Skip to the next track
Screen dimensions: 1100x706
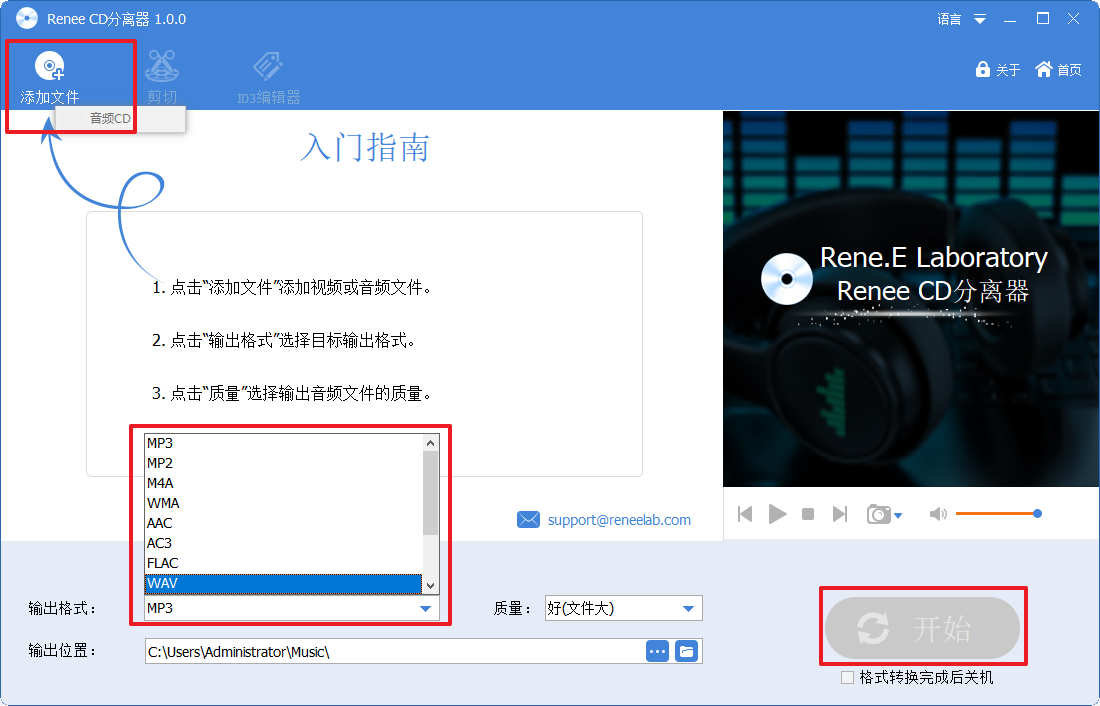click(x=840, y=514)
